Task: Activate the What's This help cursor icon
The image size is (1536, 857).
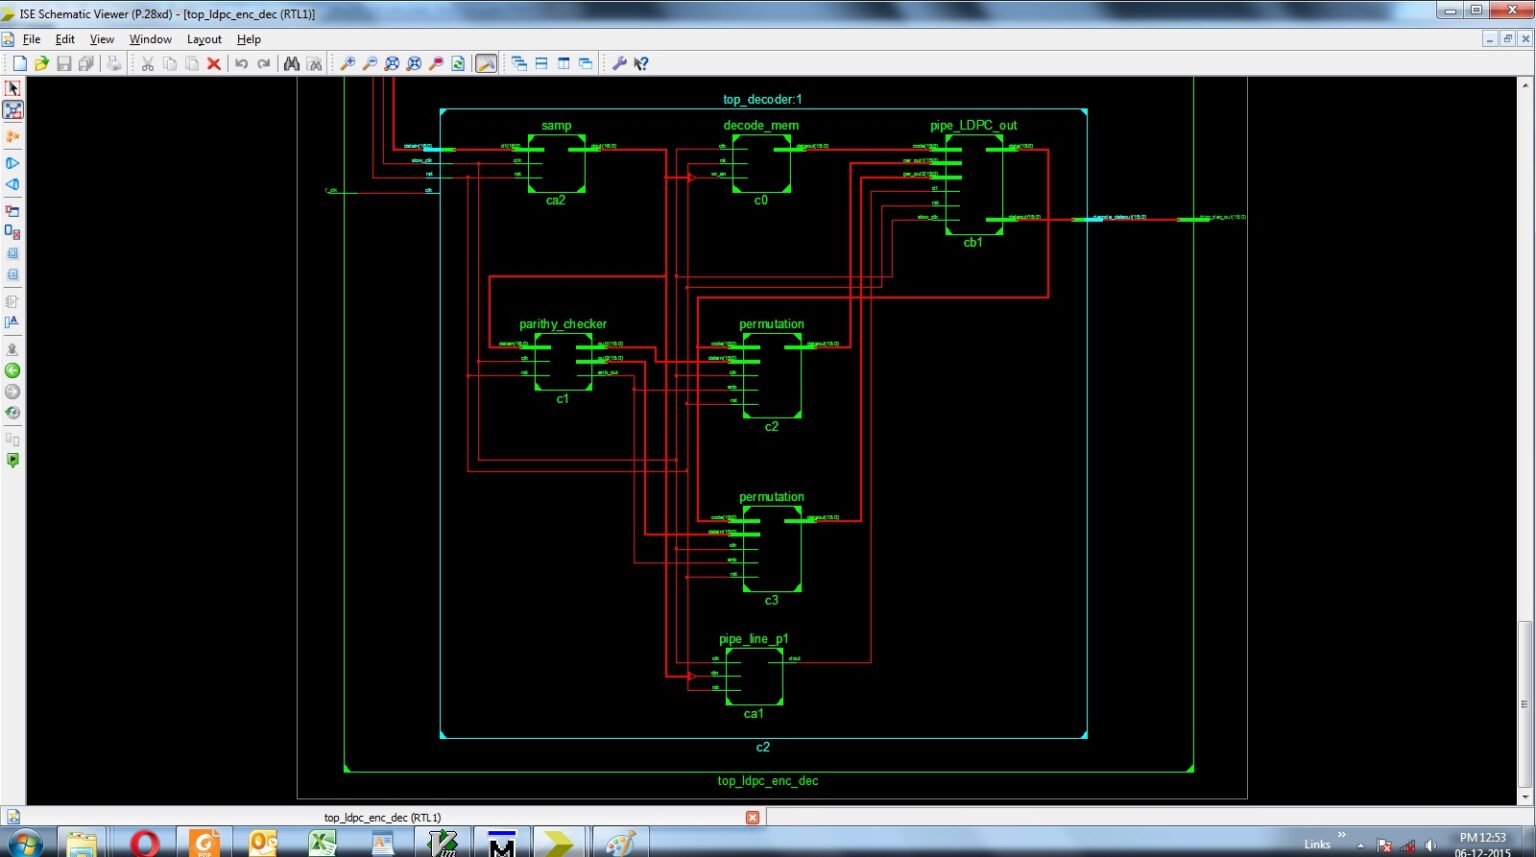Action: tap(641, 63)
